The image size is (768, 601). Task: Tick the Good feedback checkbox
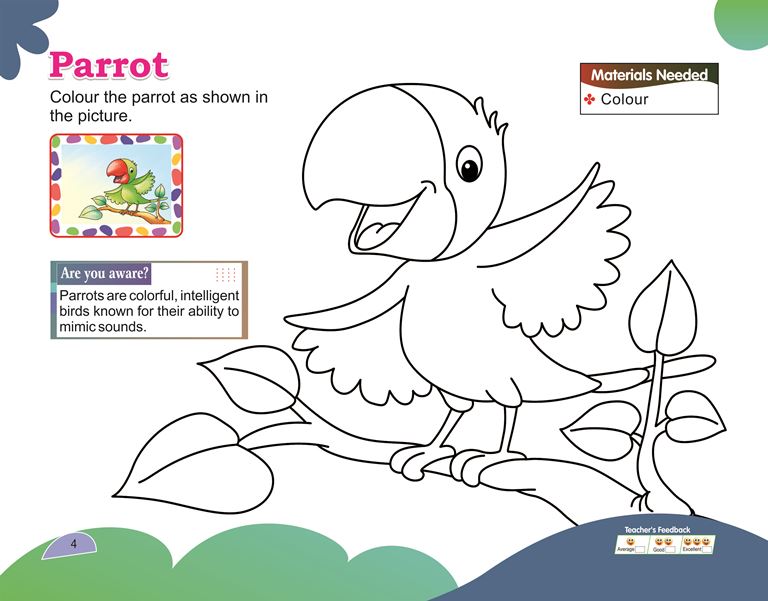click(670, 550)
